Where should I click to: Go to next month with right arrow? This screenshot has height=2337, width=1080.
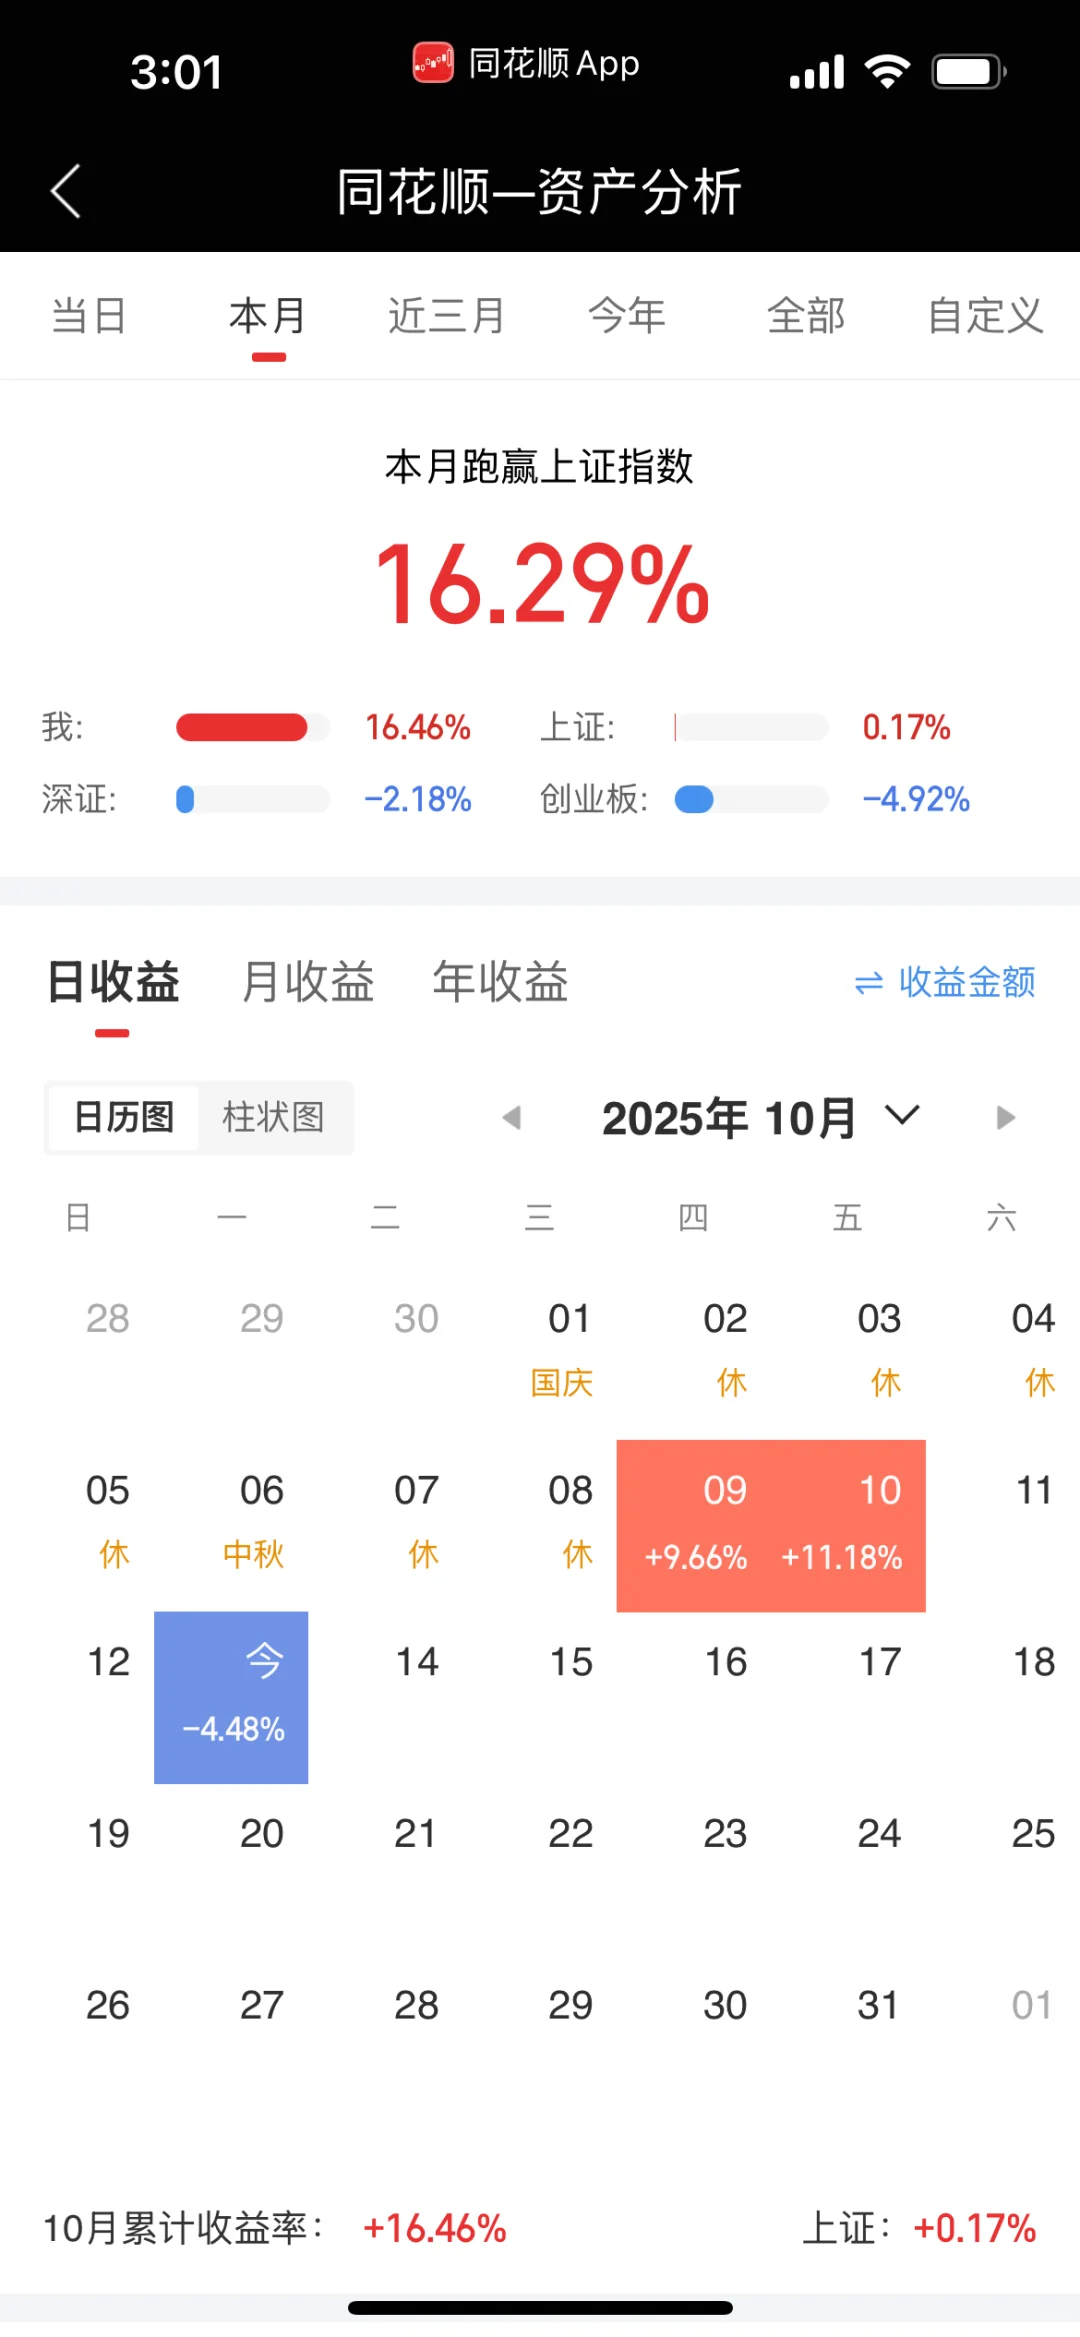1005,1117
